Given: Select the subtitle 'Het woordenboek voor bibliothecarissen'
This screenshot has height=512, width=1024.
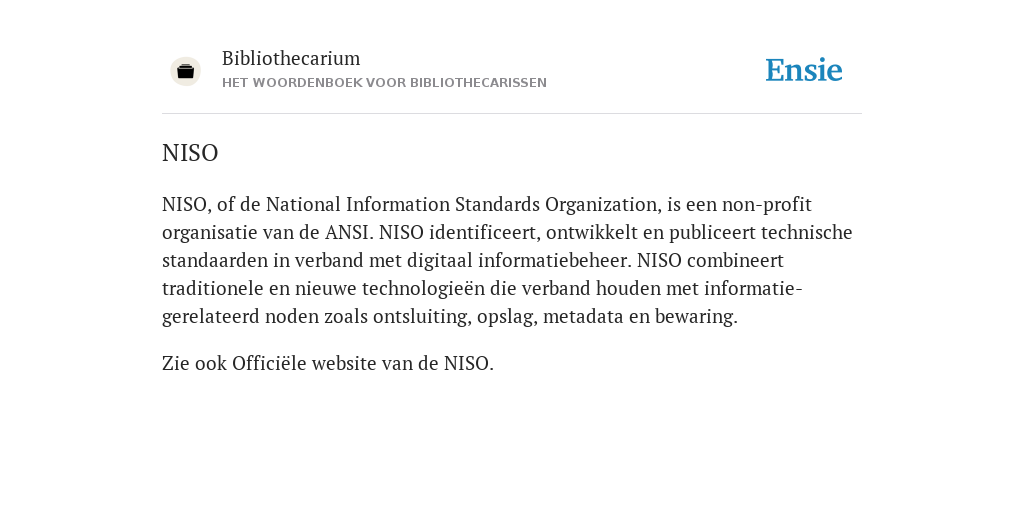Looking at the screenshot, I should pos(384,83).
